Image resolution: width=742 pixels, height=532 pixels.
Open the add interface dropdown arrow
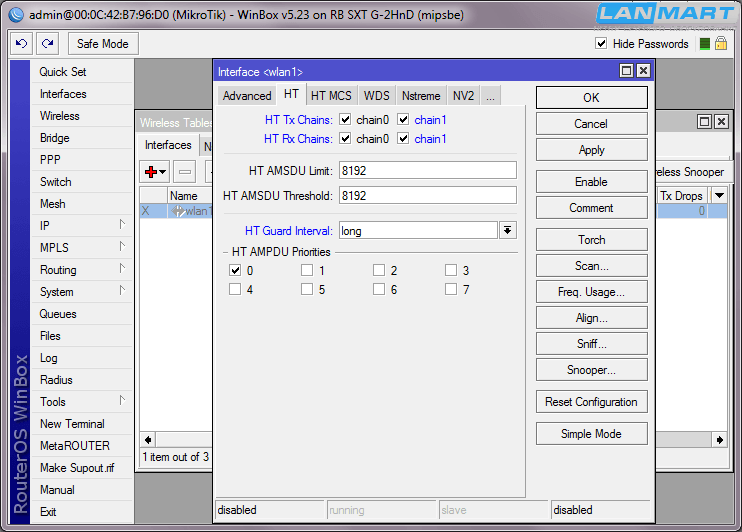point(163,172)
